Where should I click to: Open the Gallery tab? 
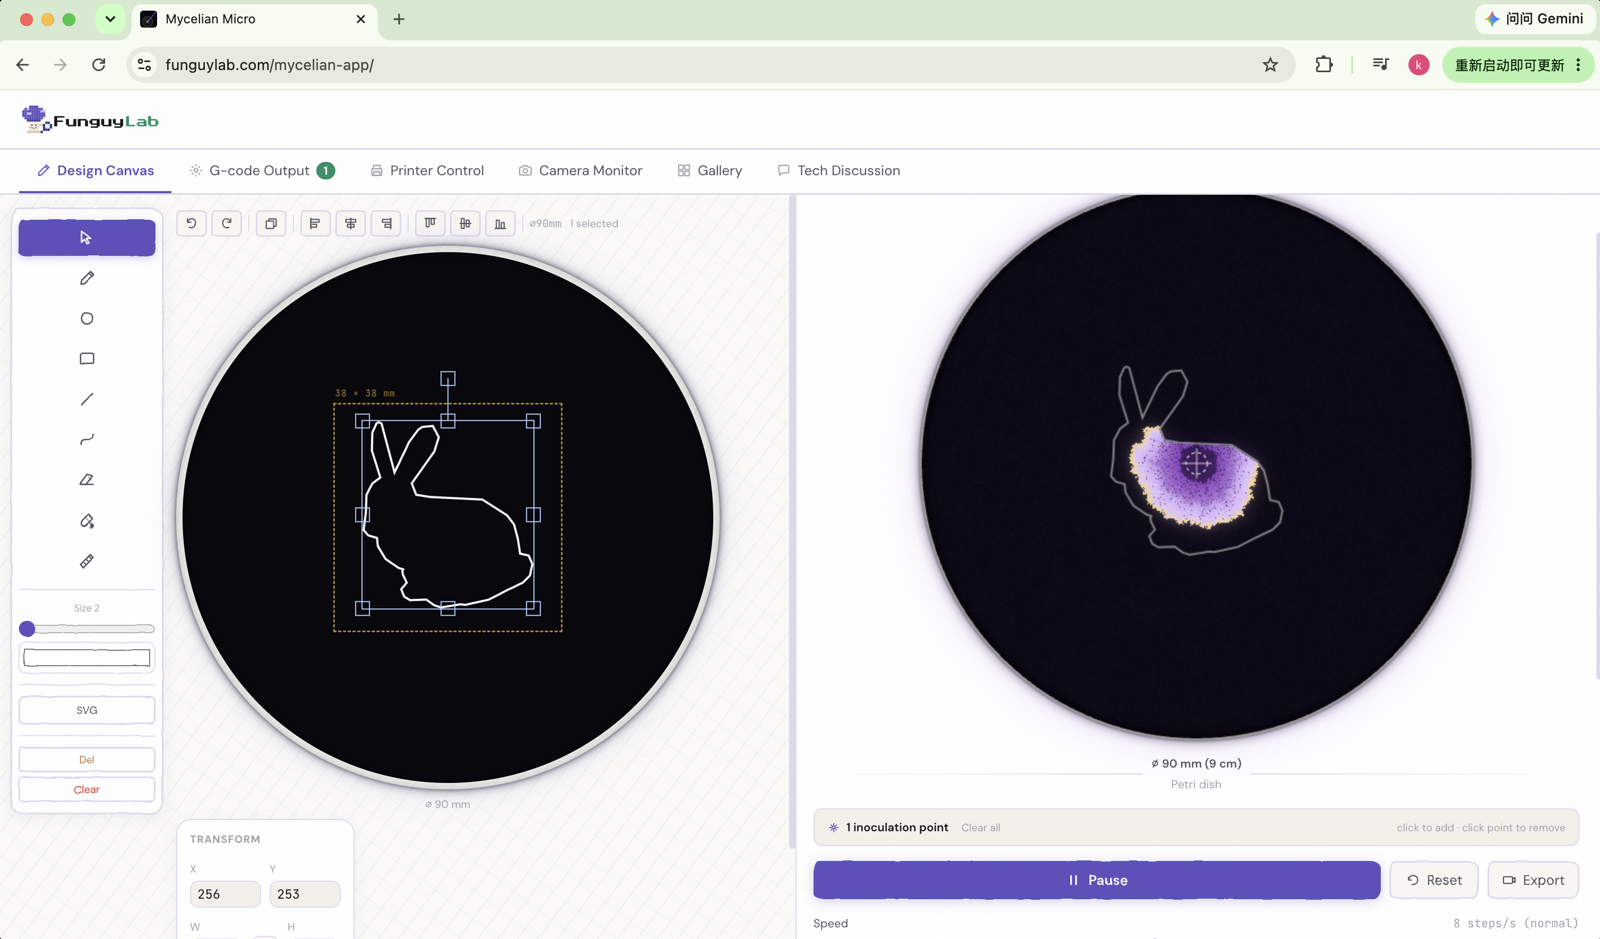[710, 171]
